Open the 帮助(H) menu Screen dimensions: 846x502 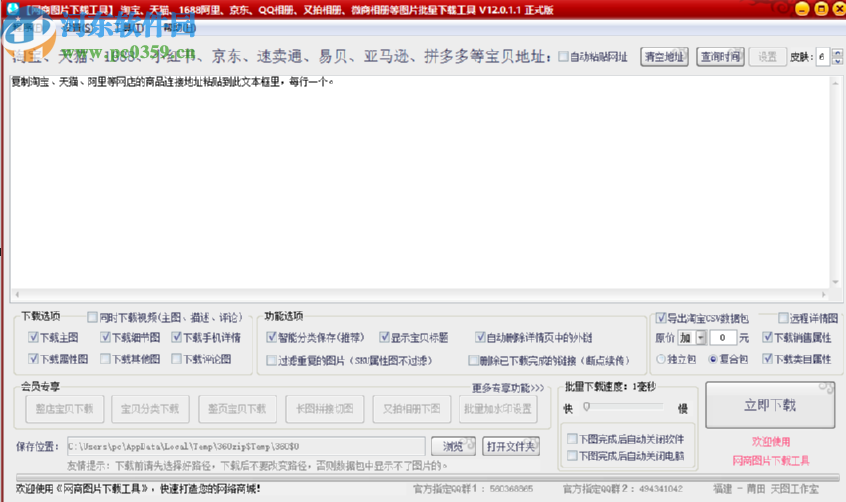tap(178, 28)
